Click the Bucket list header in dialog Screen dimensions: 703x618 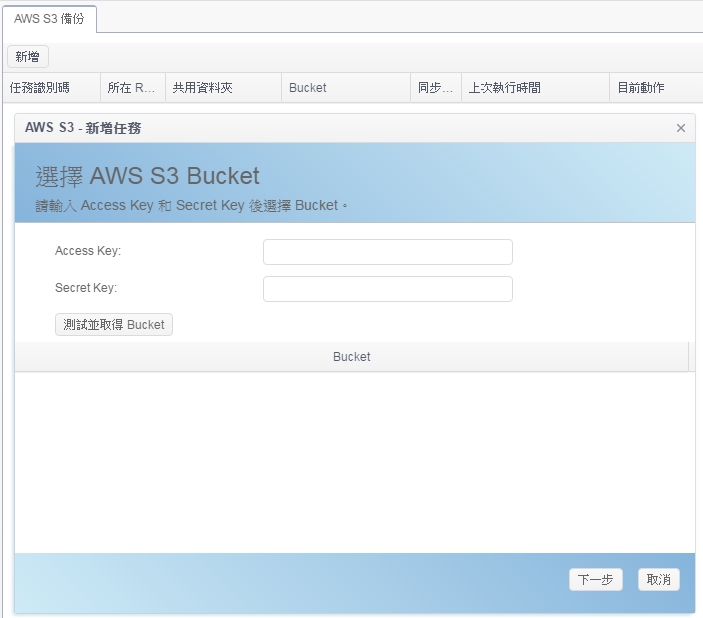tap(352, 357)
